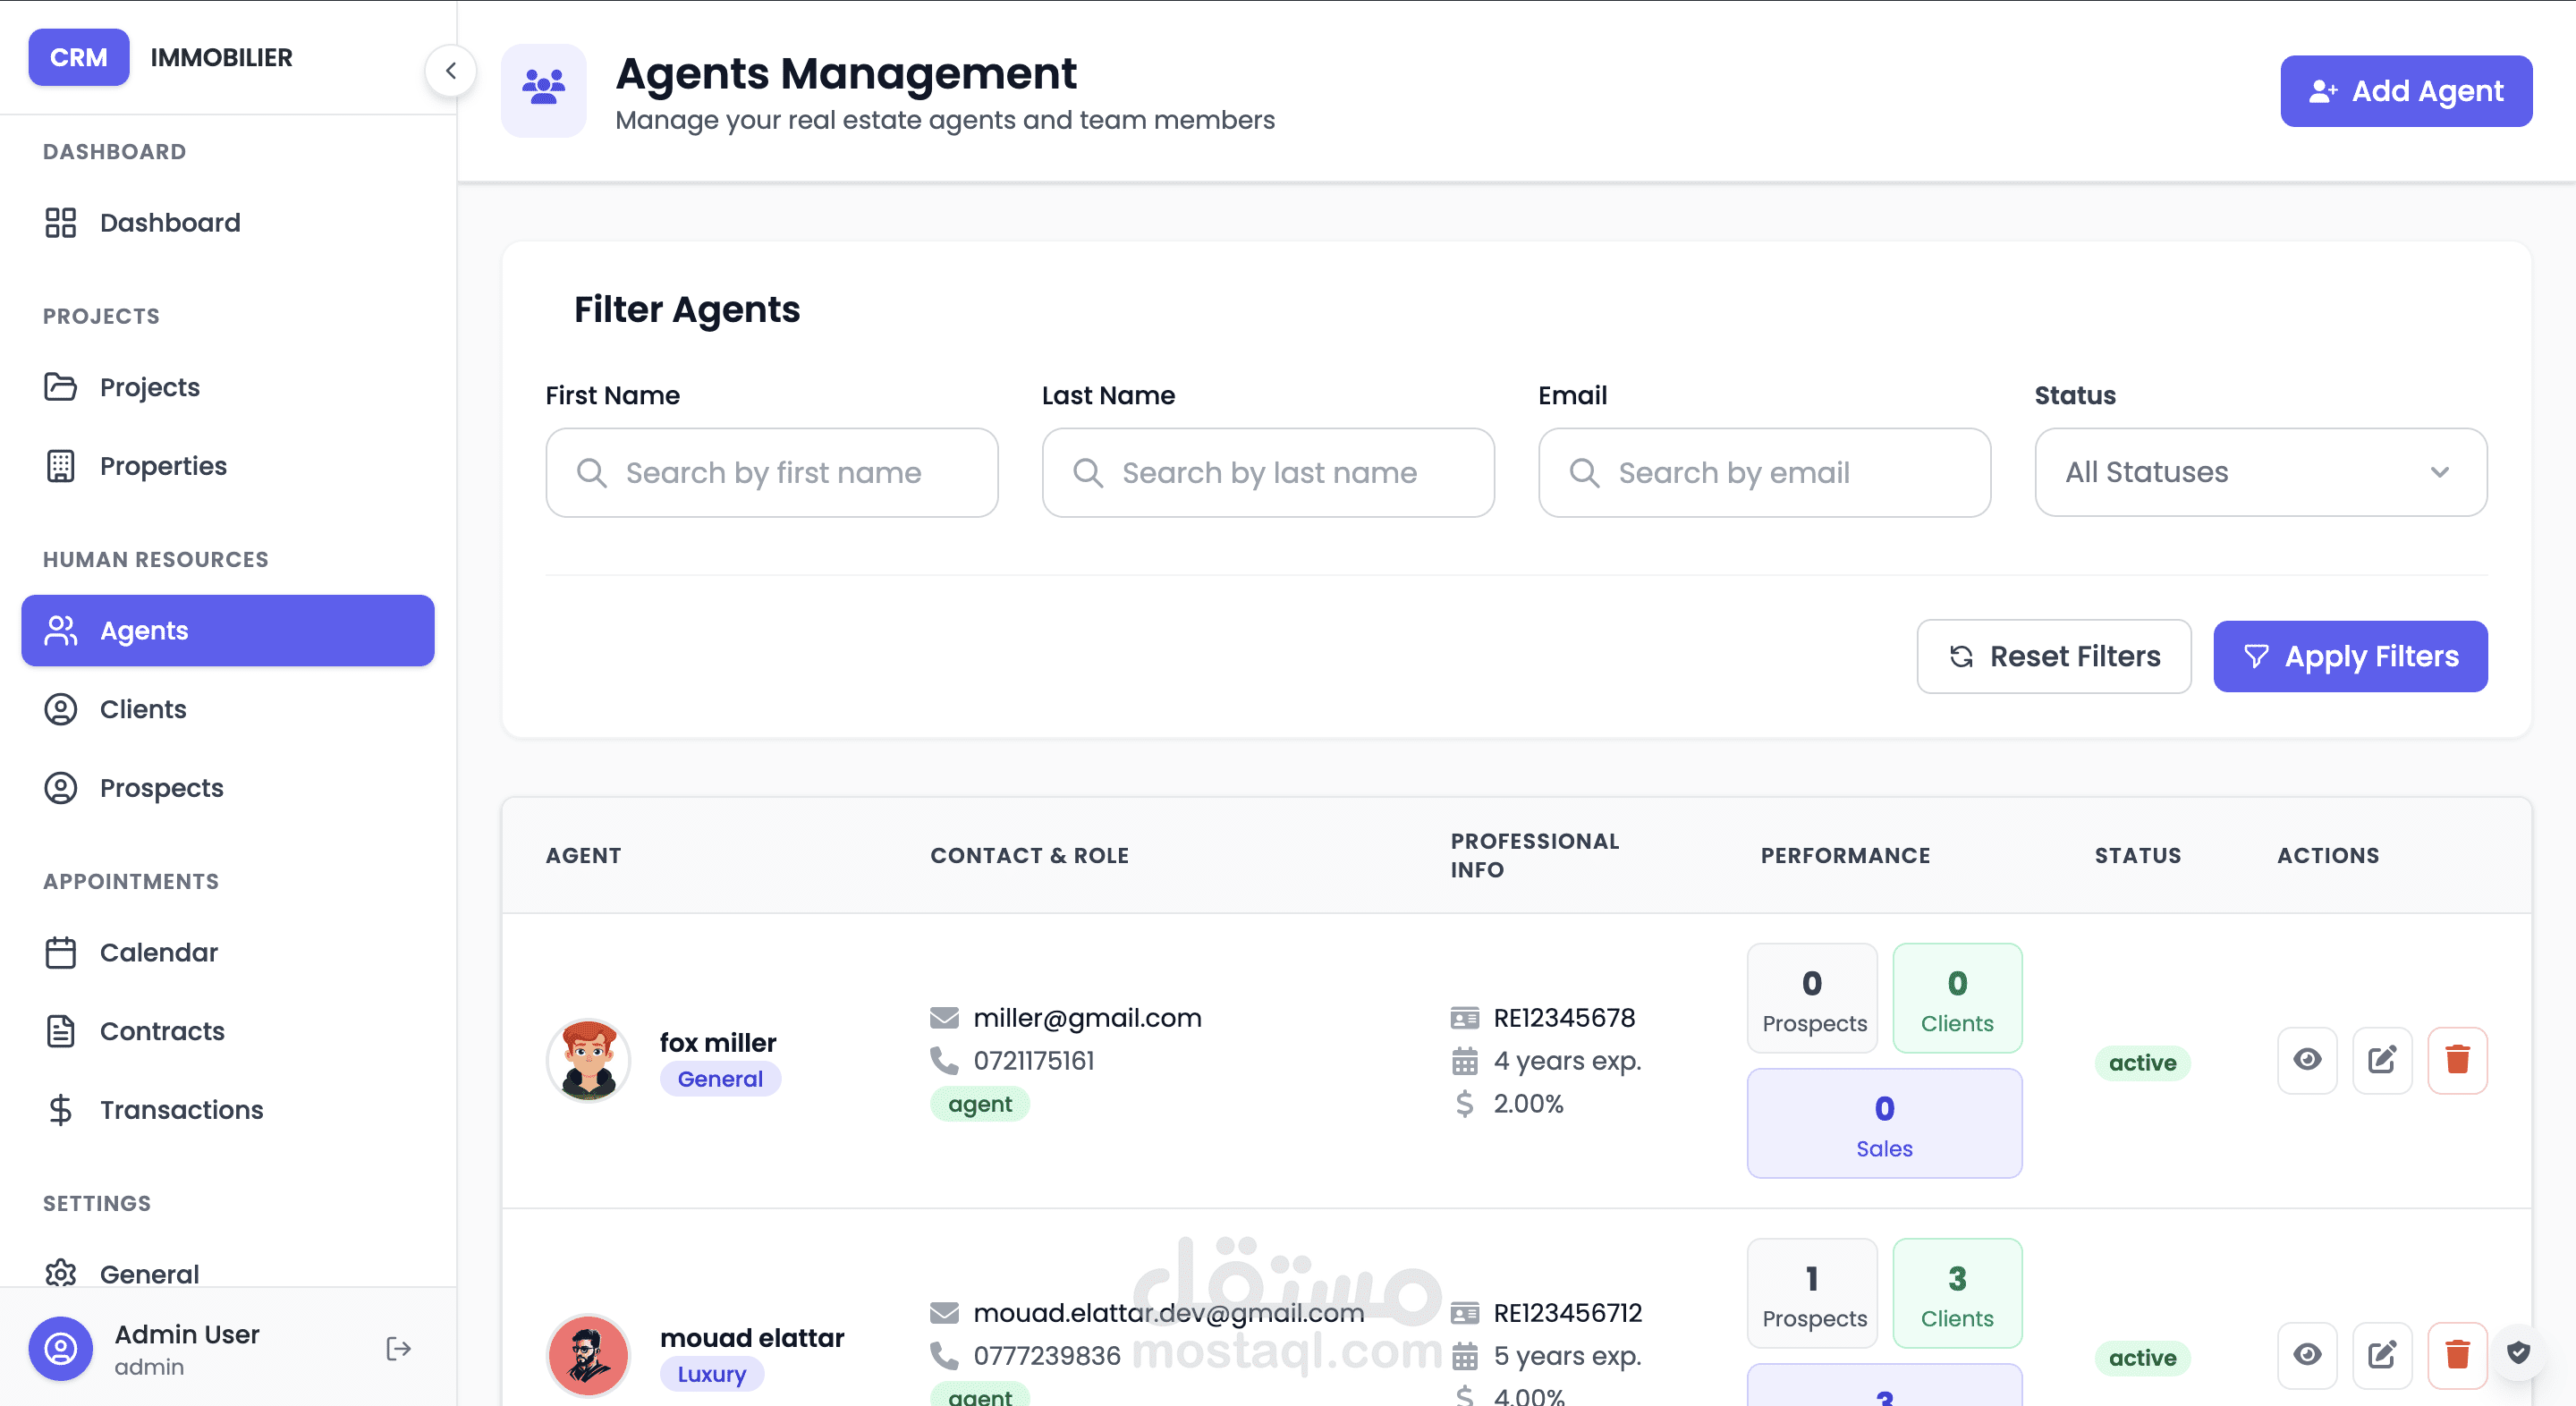
Task: Click the miller@gmail.com email
Action: tap(1087, 1018)
